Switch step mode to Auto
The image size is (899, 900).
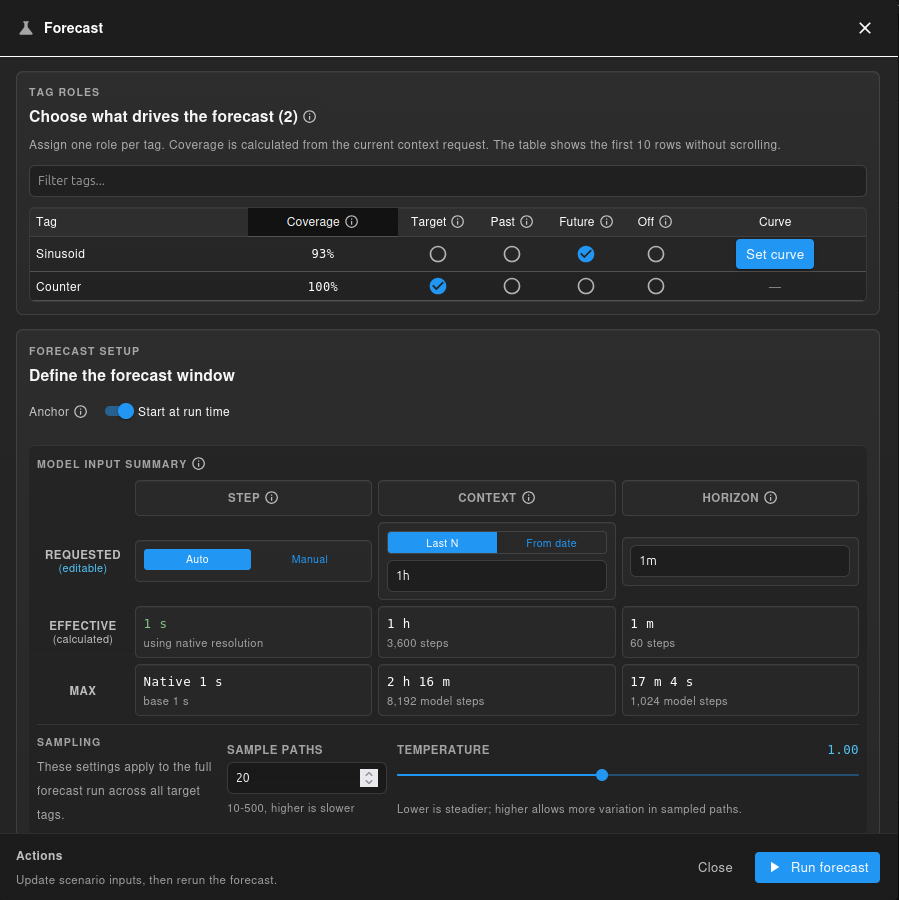pos(197,560)
